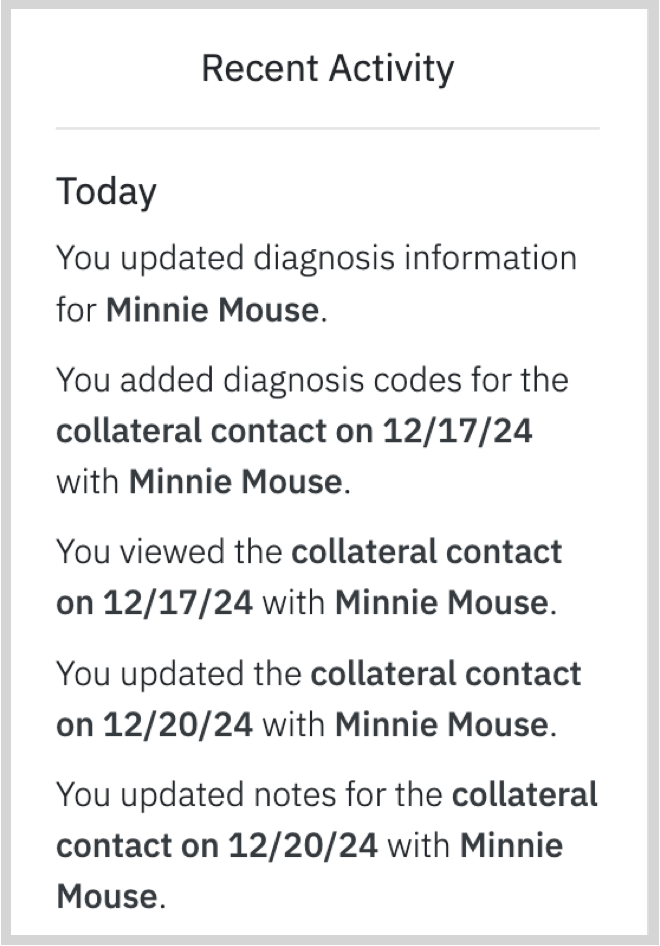Image resolution: width=660 pixels, height=946 pixels.
Task: Click the divider line under Recent Activity
Action: coord(328,128)
